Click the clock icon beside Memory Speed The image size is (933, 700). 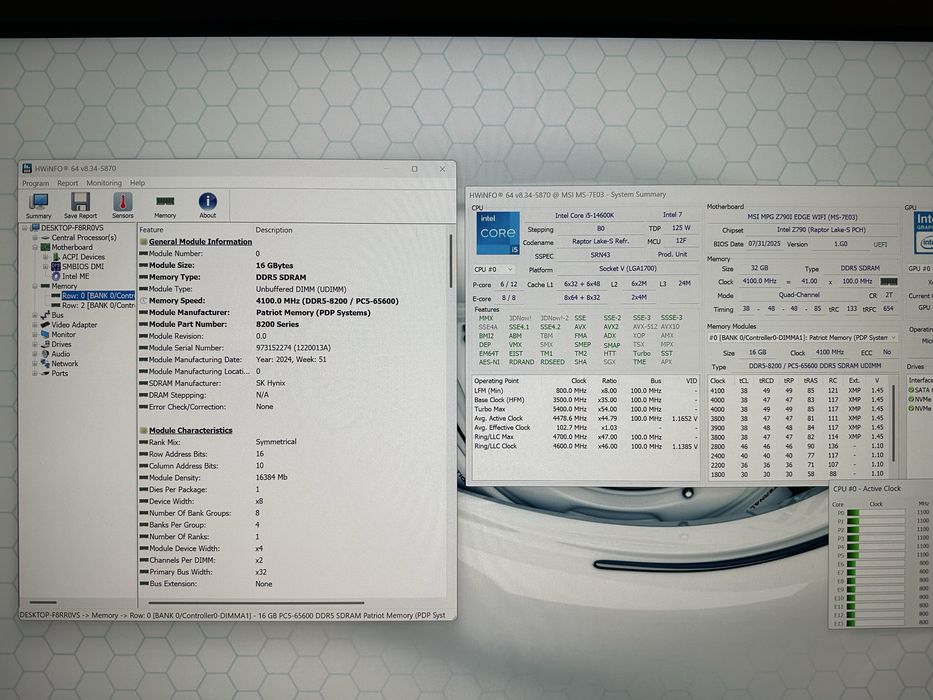click(x=143, y=301)
